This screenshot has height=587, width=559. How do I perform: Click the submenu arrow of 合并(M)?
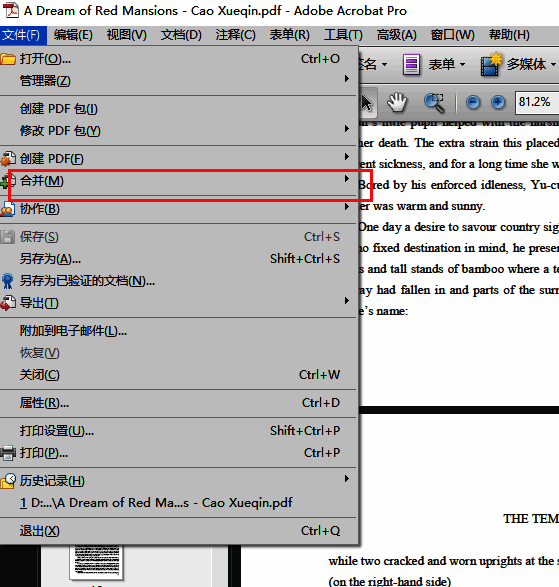[x=347, y=179]
